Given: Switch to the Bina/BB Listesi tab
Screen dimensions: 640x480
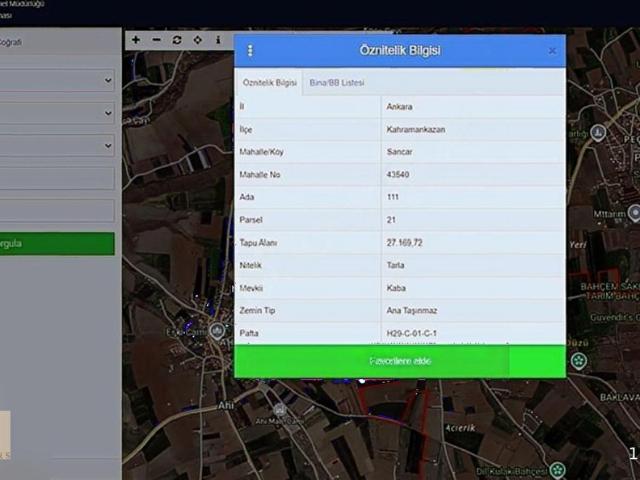Looking at the screenshot, I should click(x=337, y=82).
